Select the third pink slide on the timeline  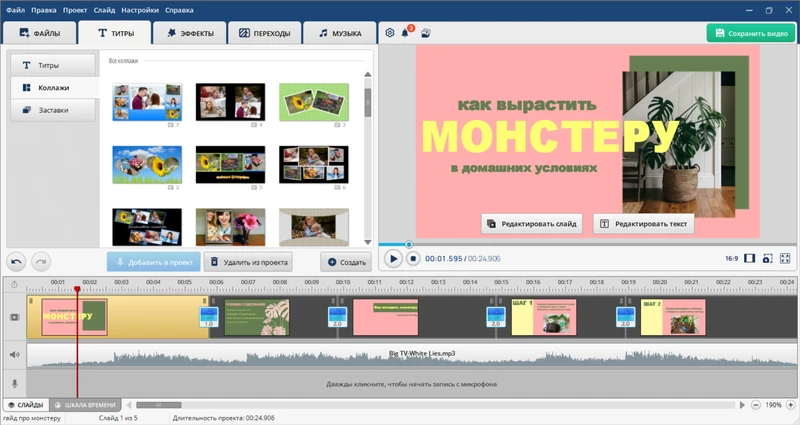386,317
